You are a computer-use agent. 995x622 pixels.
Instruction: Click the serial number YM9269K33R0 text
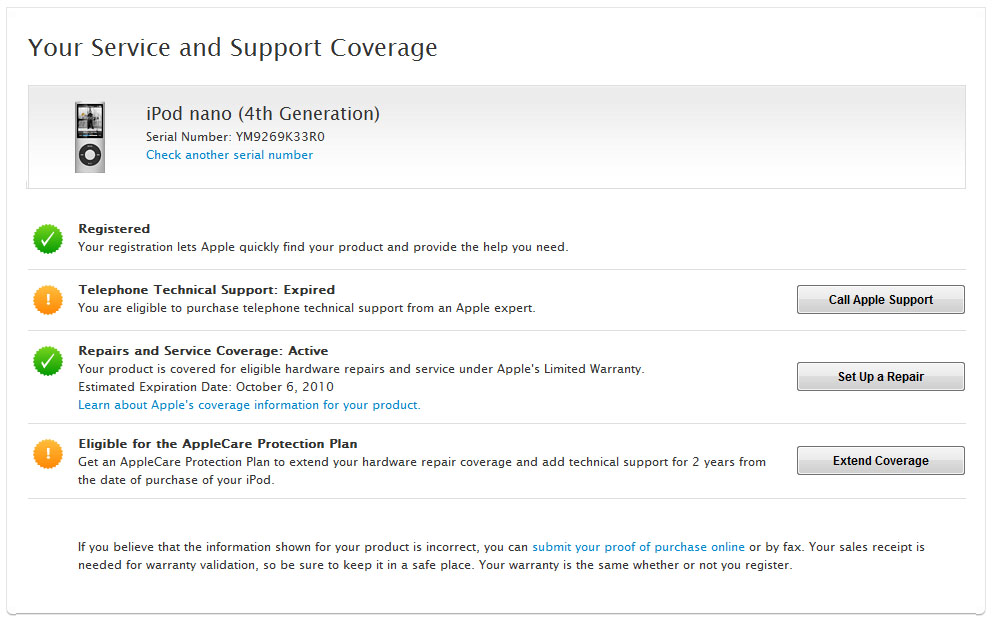(x=280, y=136)
